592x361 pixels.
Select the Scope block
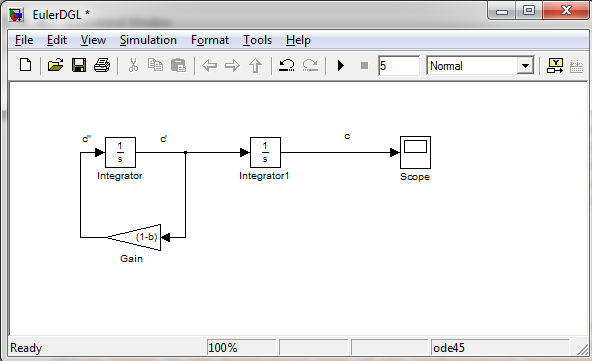[x=415, y=153]
